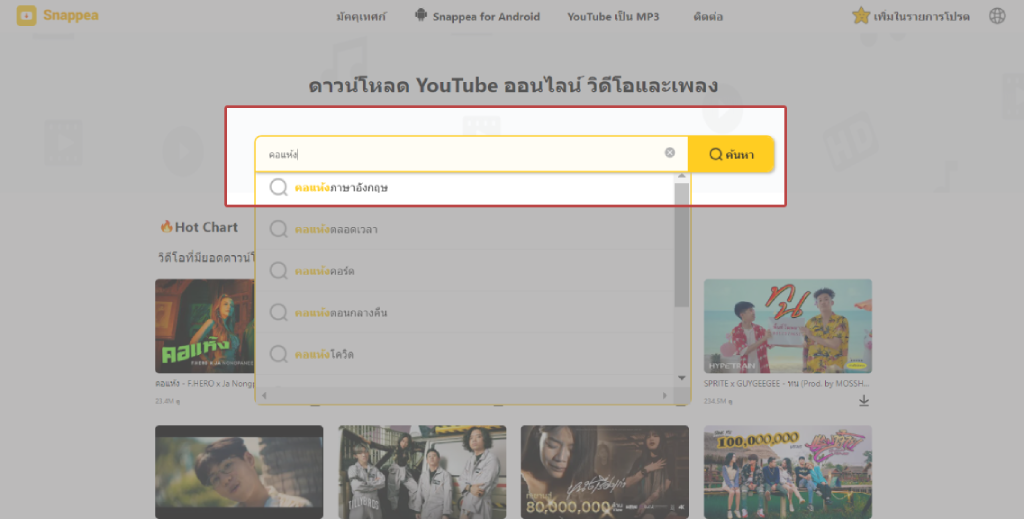Click the Hot Chart heading
The image size is (1024, 519).
click(x=199, y=227)
